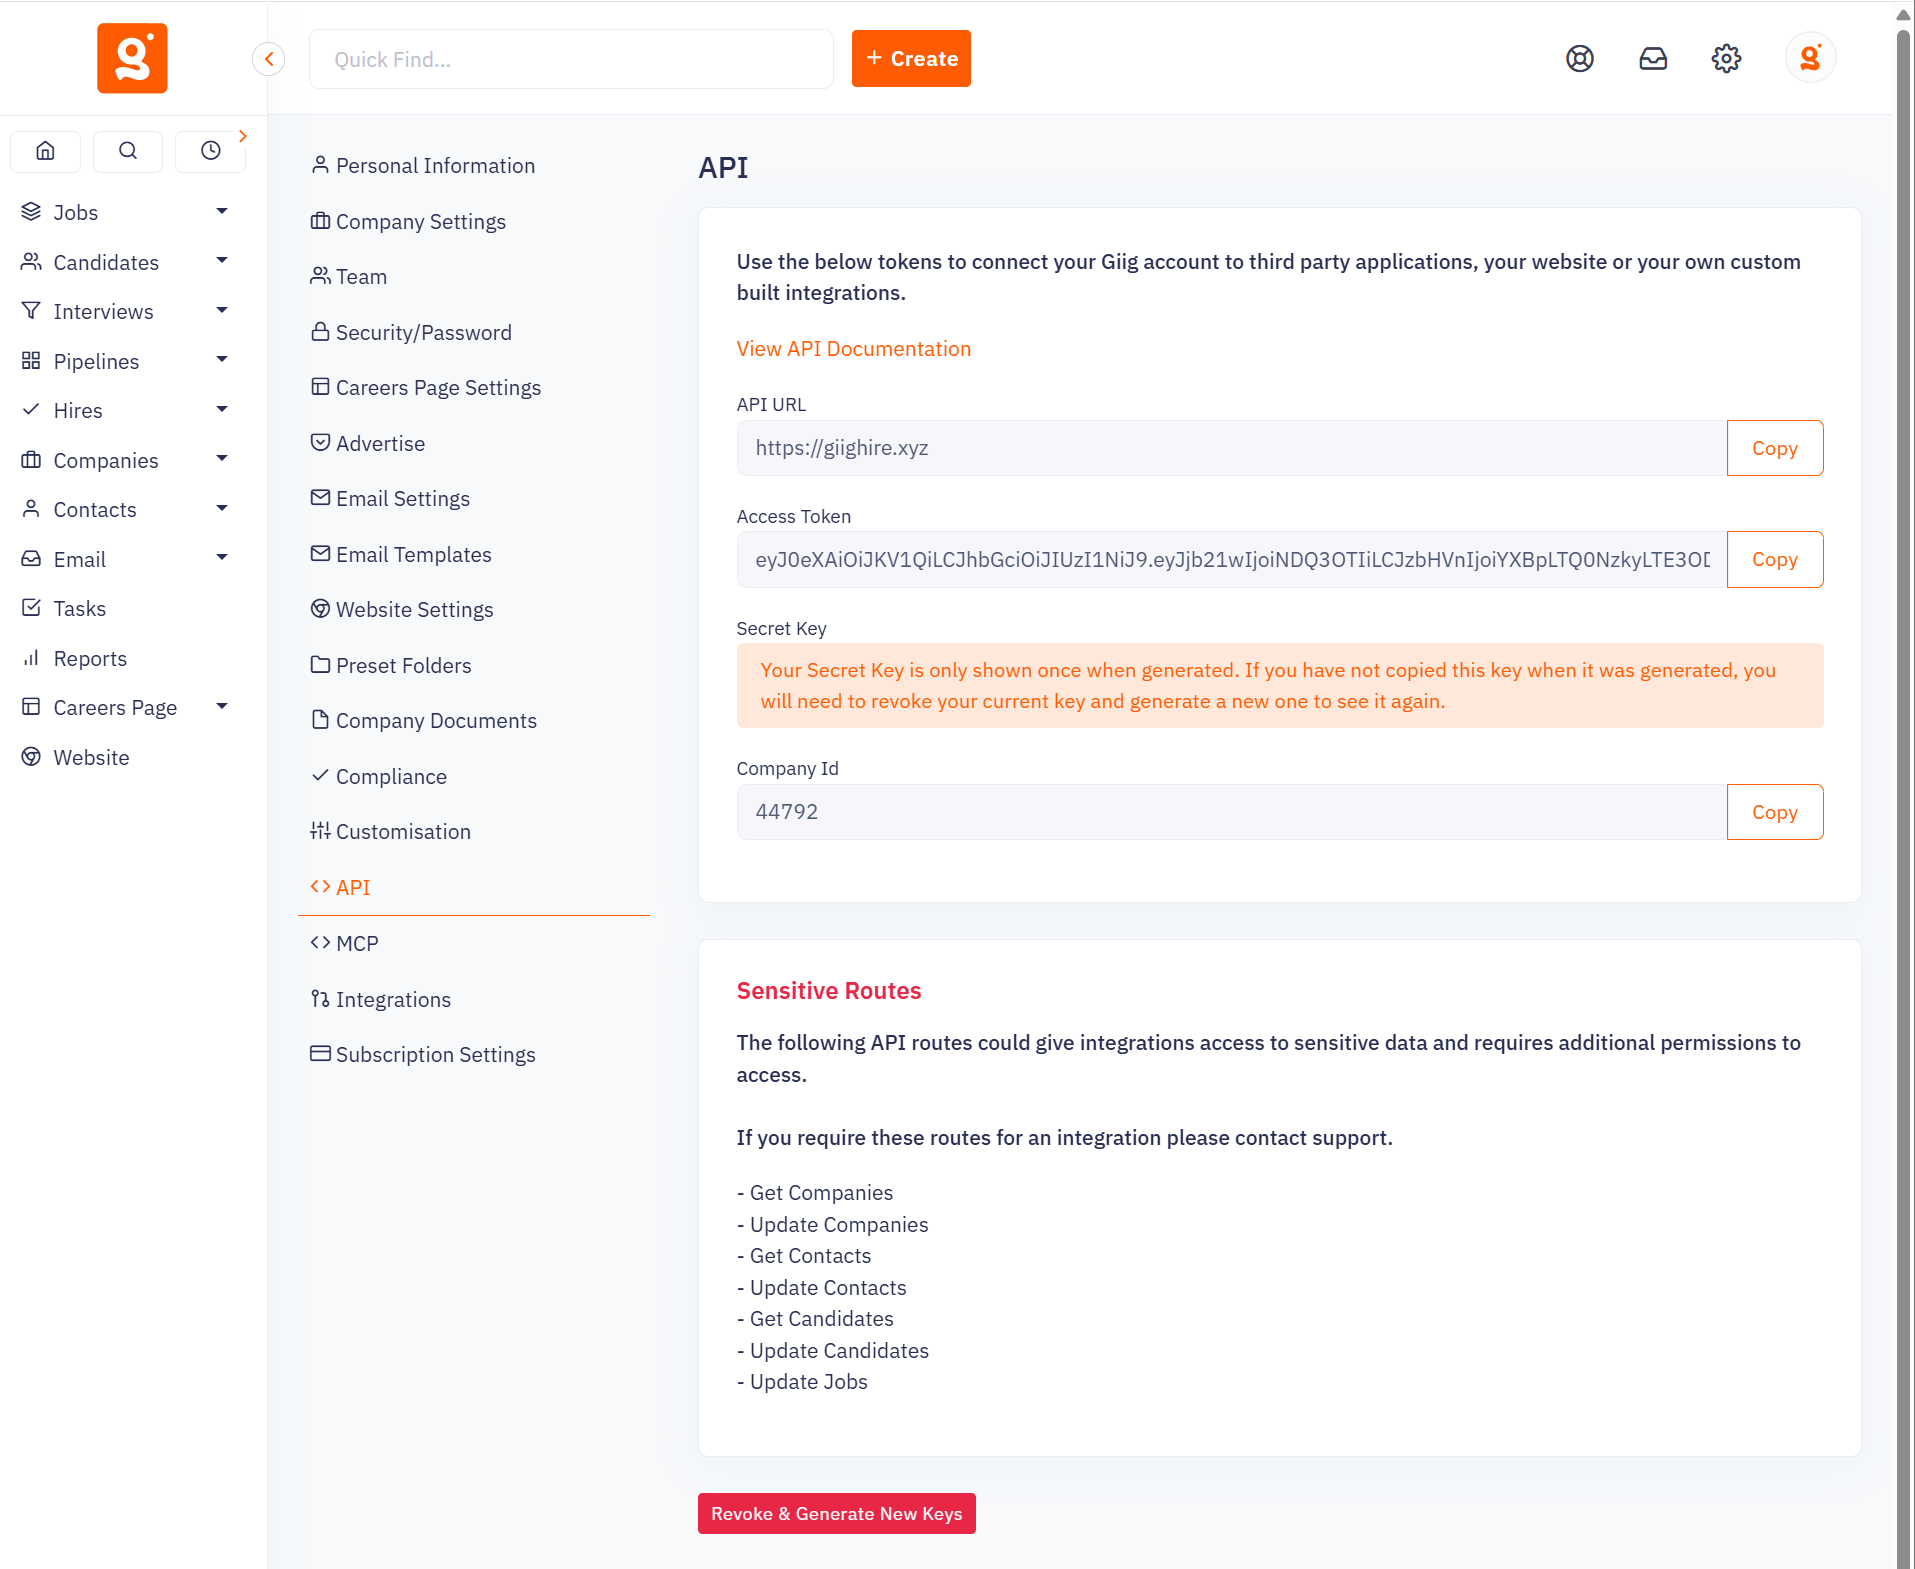This screenshot has height=1569, width=1915.
Task: Expand the Careers Page menu arrow
Action: pos(222,707)
